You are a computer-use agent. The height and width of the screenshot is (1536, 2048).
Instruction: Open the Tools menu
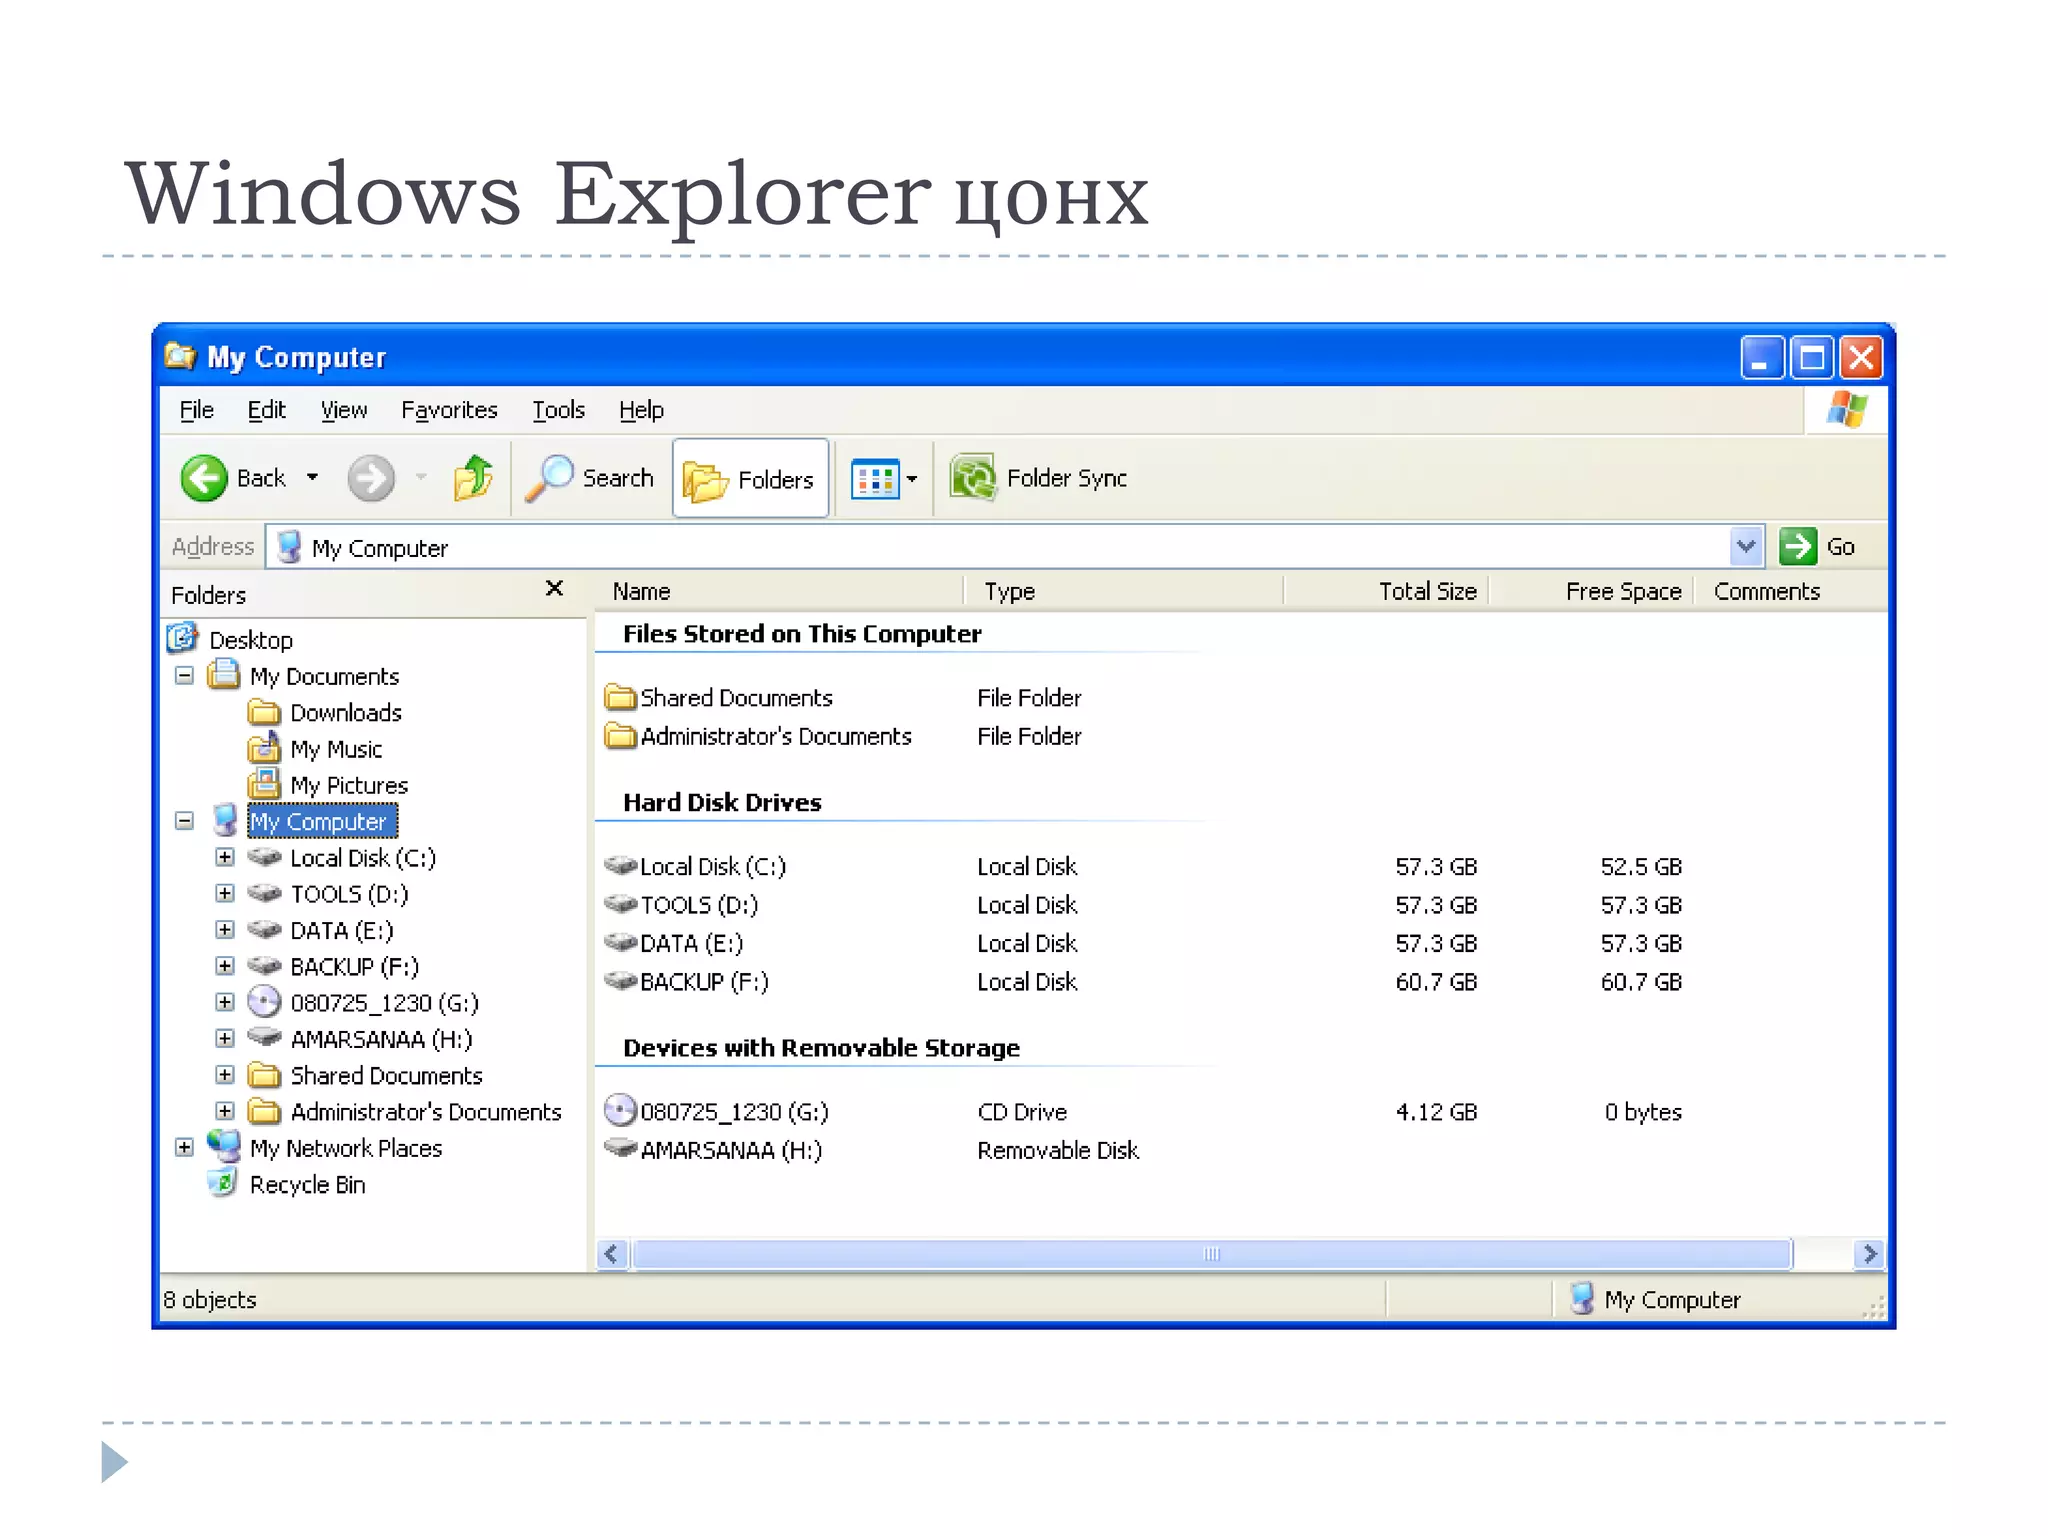coord(558,410)
